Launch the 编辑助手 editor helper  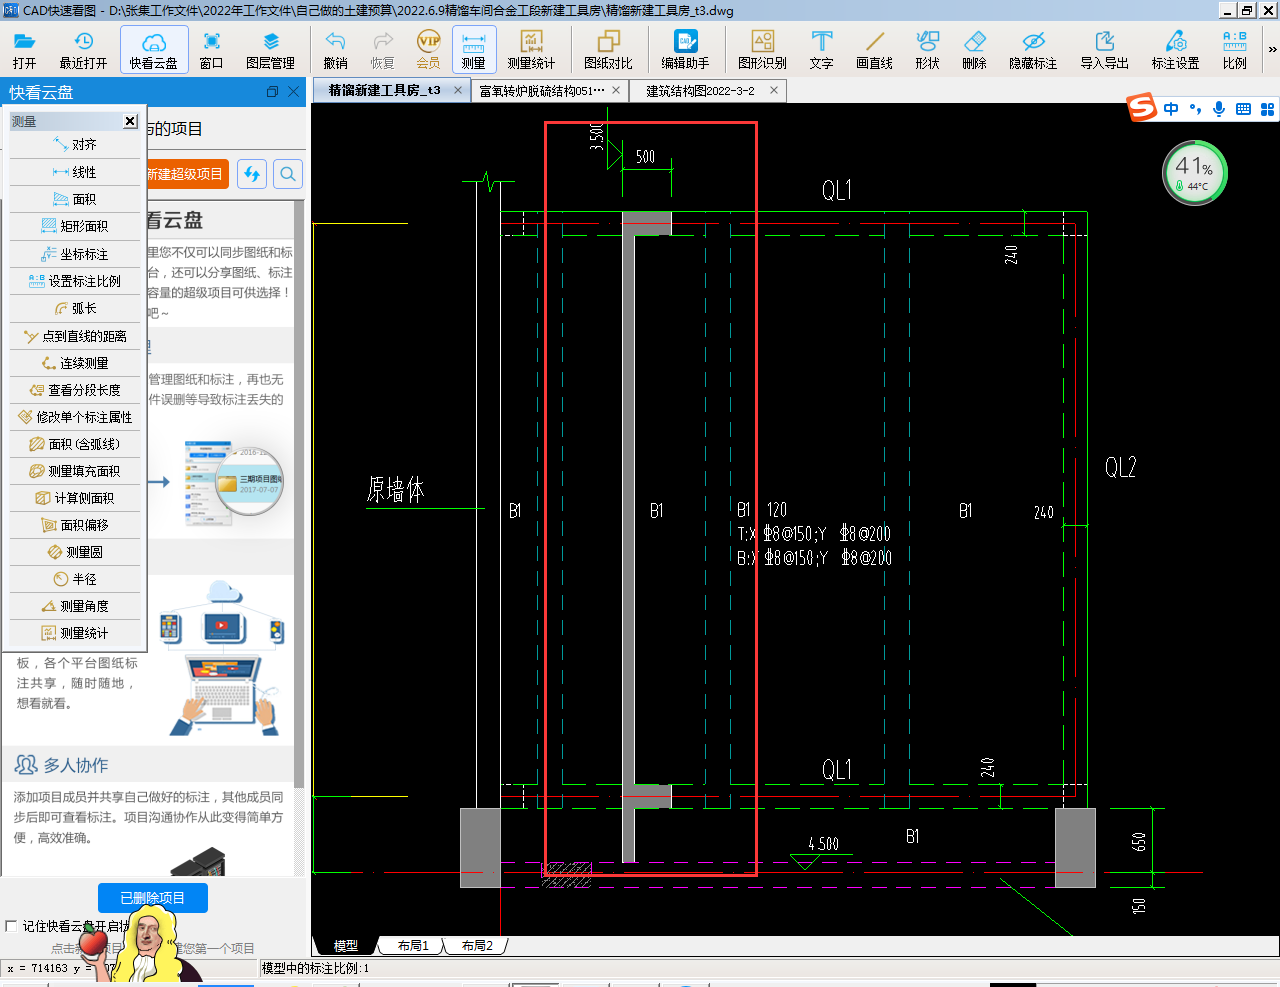(x=685, y=50)
